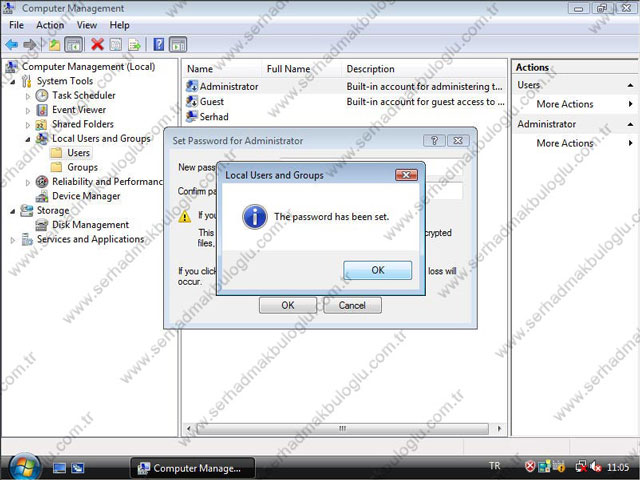This screenshot has height=480, width=640.
Task: Collapse the Users section in Actions pane
Action: [630, 85]
